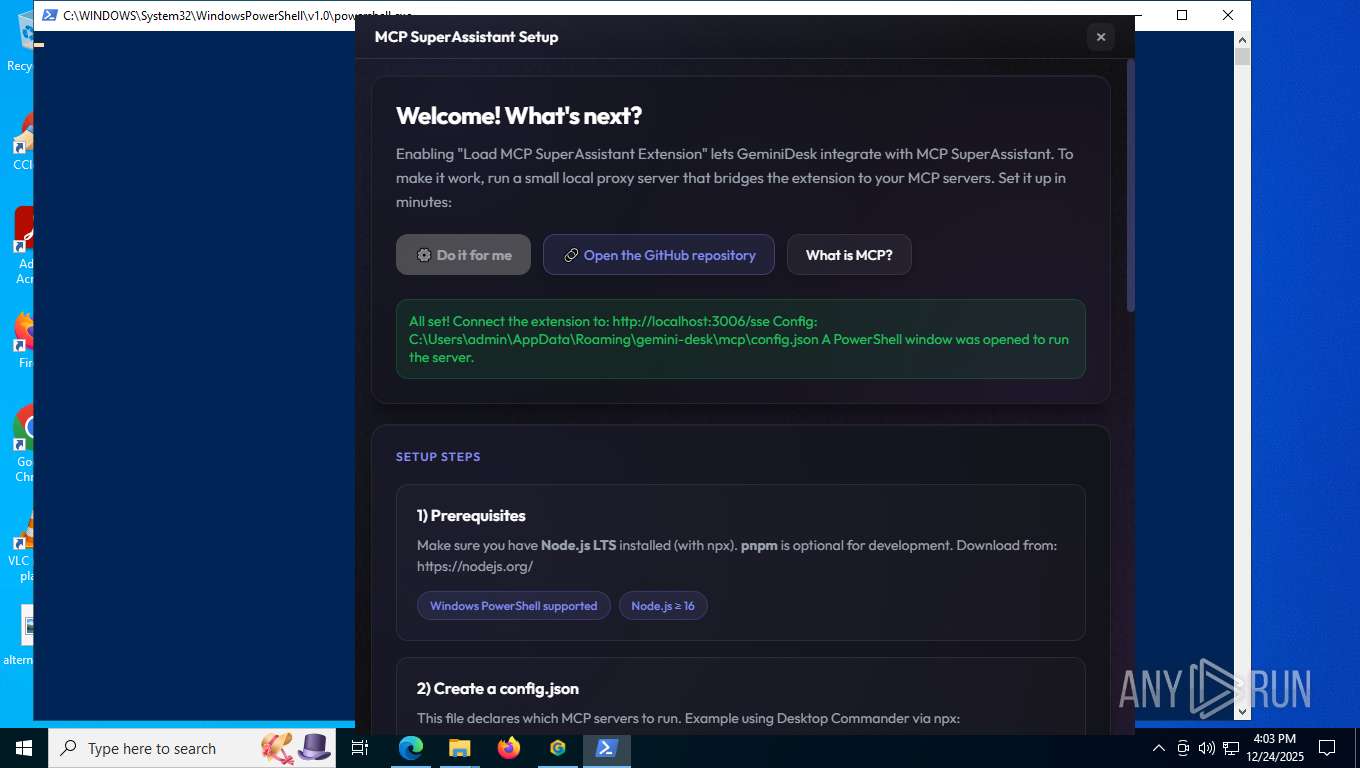Click the setup dialog's vertical scrollbar thumb
Screen dimensions: 1360x768
click(x=1131, y=185)
